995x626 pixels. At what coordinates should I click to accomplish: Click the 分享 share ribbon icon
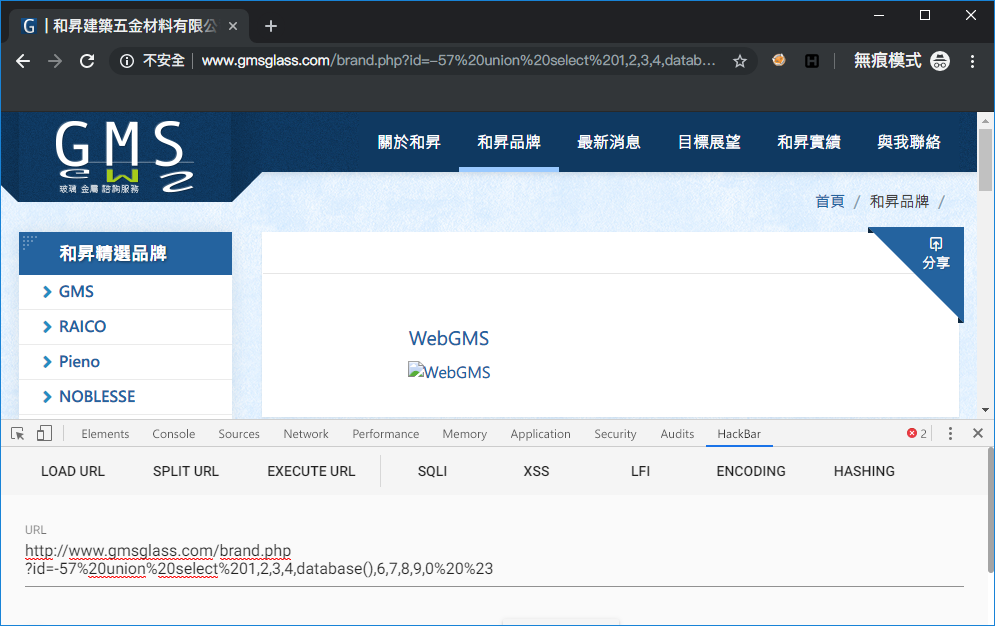tap(935, 254)
